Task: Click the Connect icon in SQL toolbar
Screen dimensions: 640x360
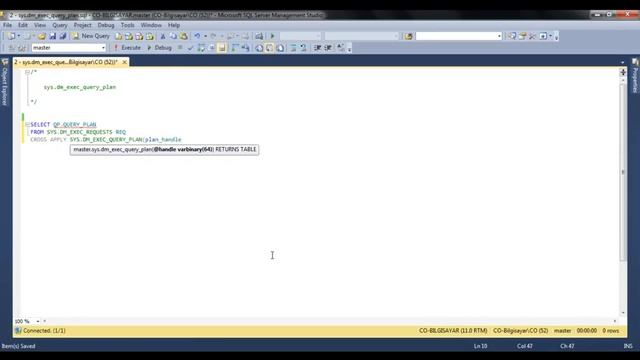Action: [11, 48]
